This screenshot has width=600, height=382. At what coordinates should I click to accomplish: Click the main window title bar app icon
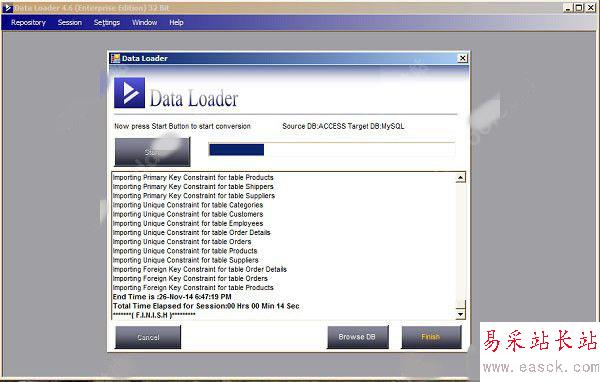(x=7, y=8)
